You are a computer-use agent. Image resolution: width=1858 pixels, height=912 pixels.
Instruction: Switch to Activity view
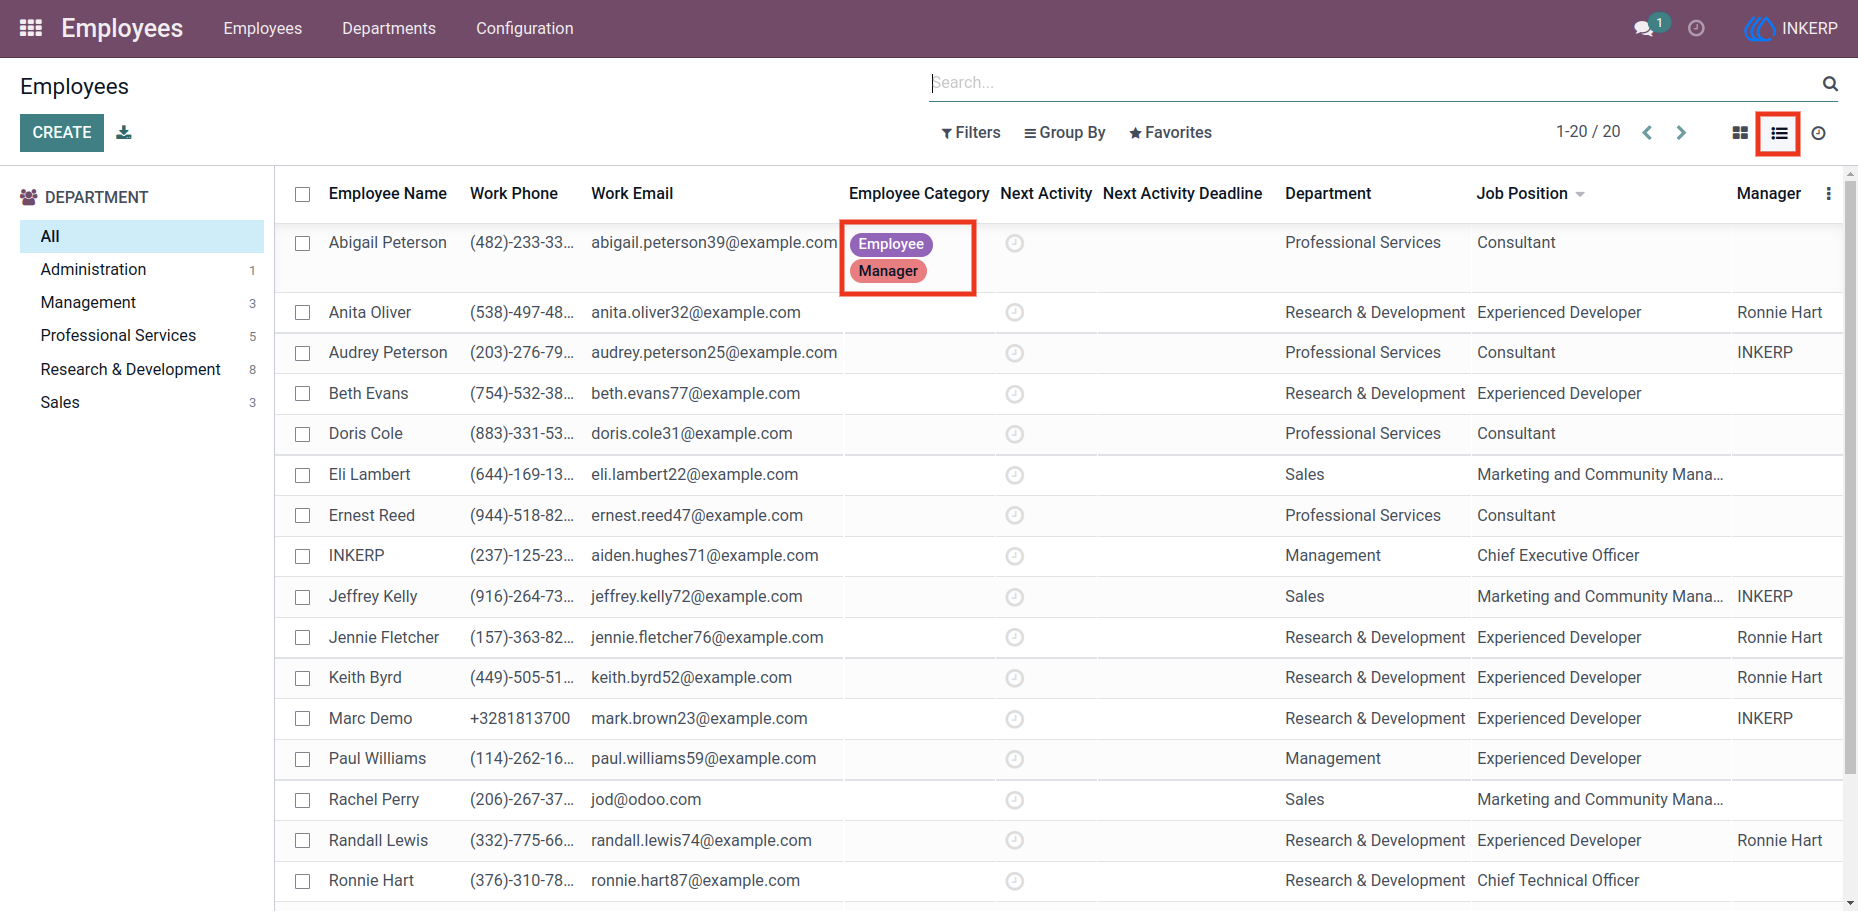(1818, 133)
